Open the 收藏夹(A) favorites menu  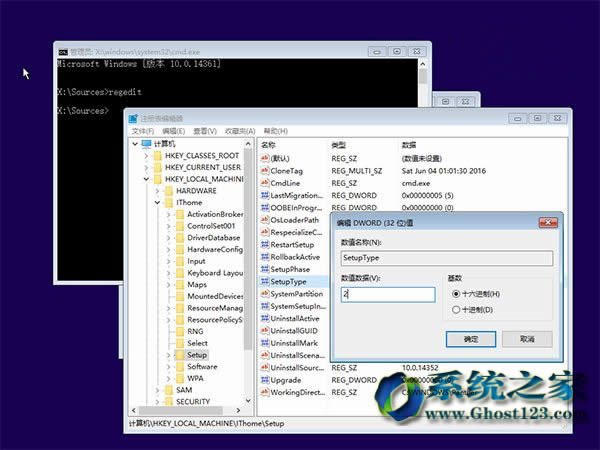click(x=239, y=130)
